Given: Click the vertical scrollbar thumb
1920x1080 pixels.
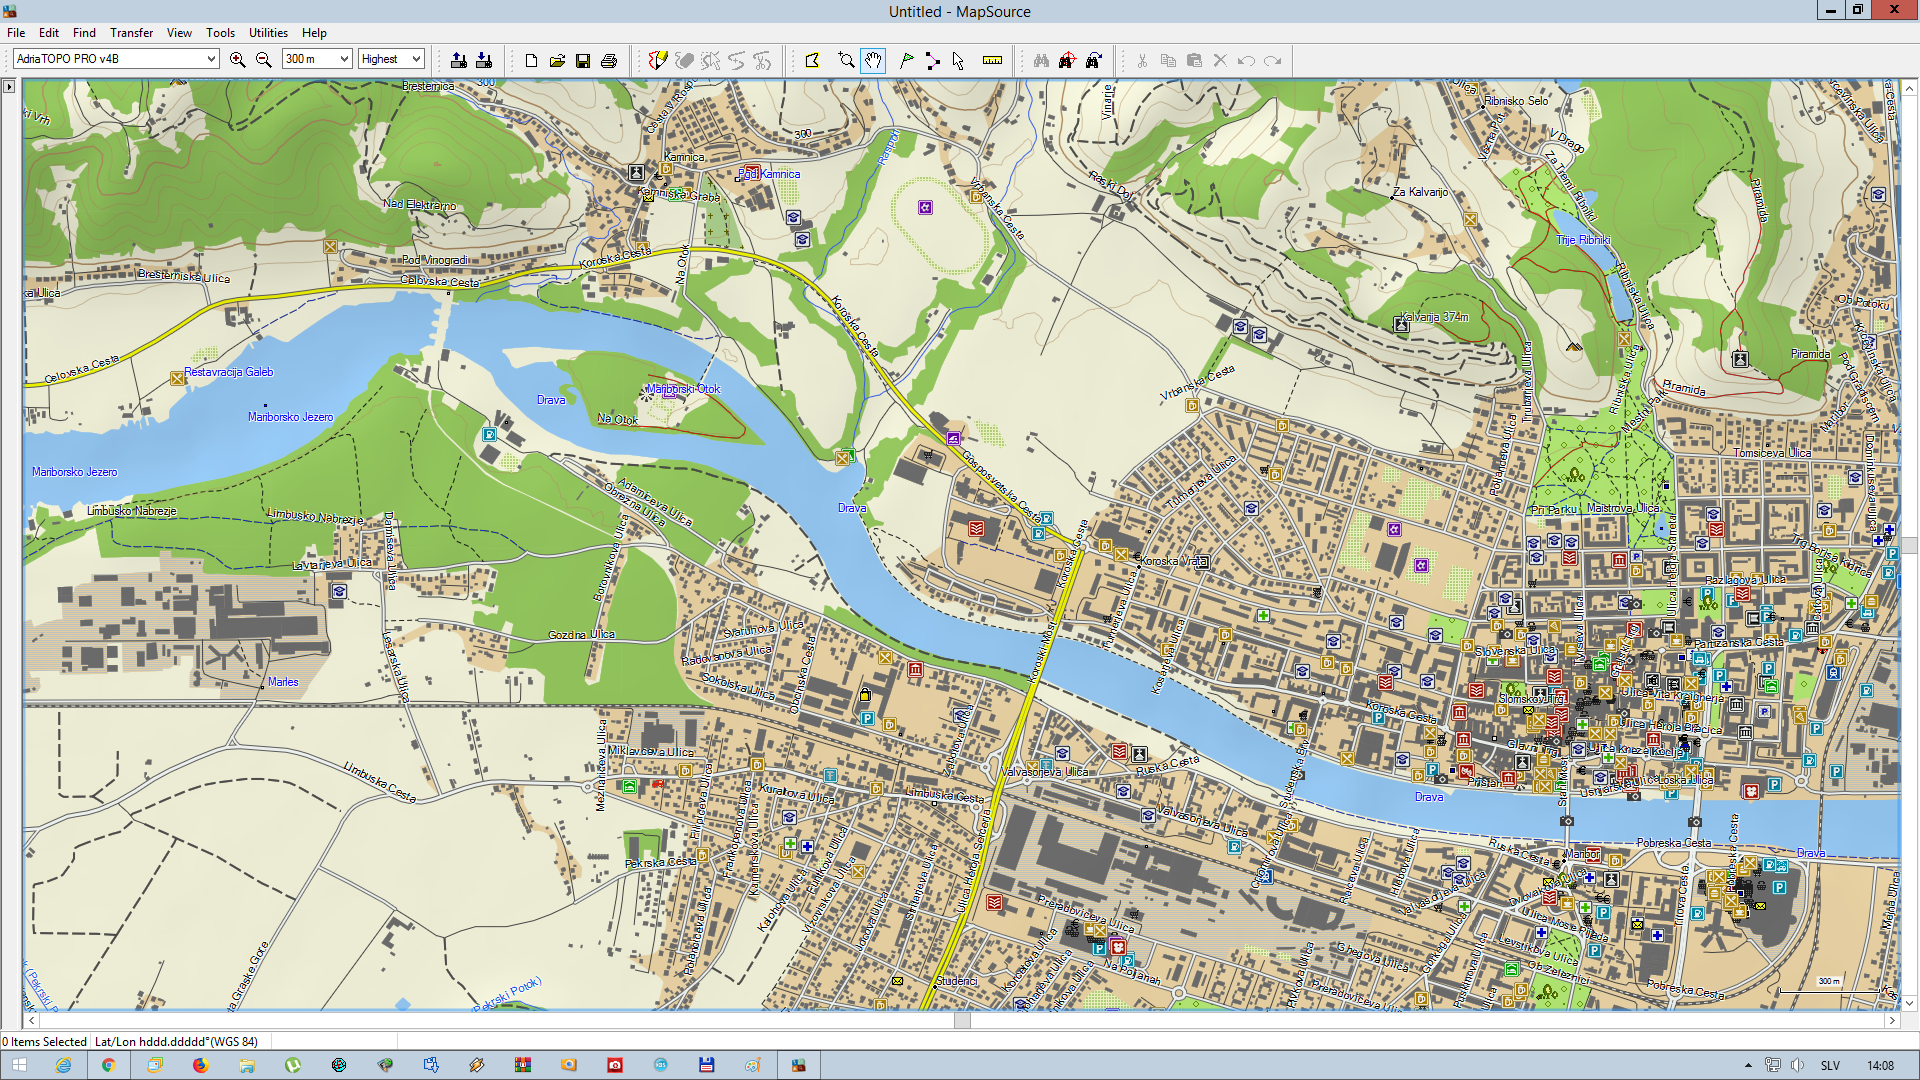Looking at the screenshot, I should [x=1909, y=545].
